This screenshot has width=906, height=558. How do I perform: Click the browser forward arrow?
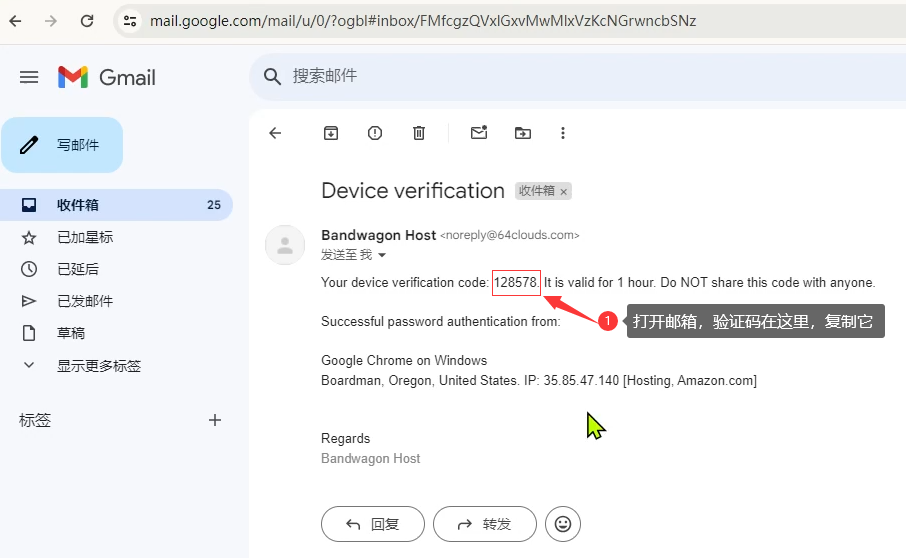pos(51,21)
